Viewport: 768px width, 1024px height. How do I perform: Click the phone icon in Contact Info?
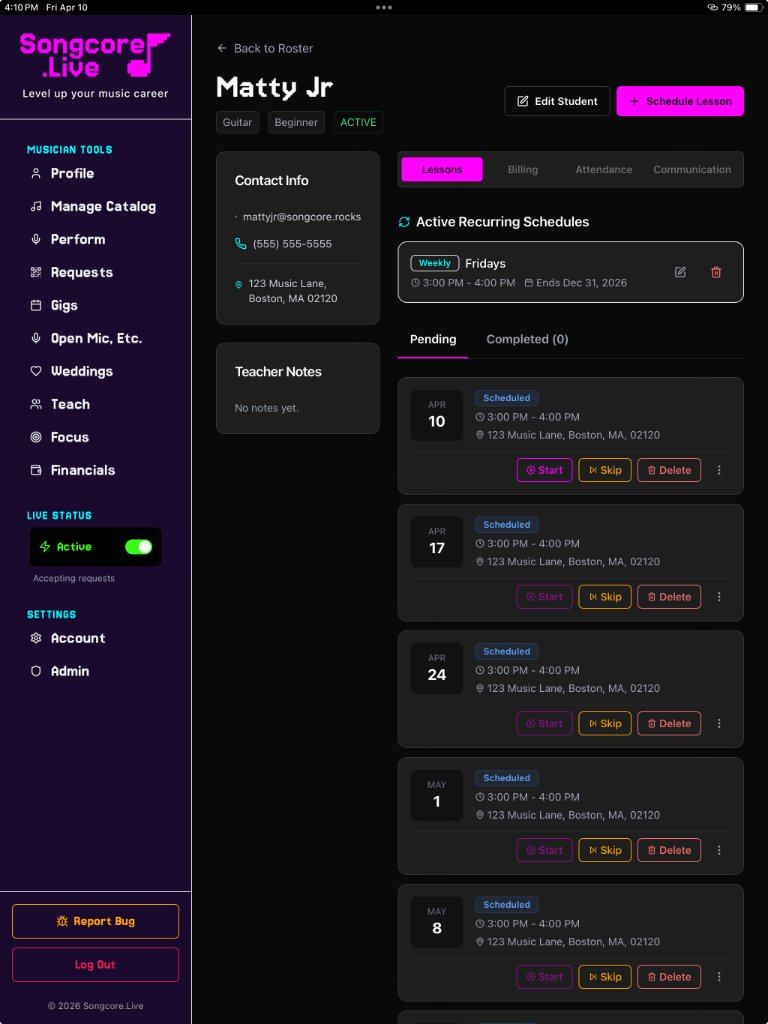[240, 244]
